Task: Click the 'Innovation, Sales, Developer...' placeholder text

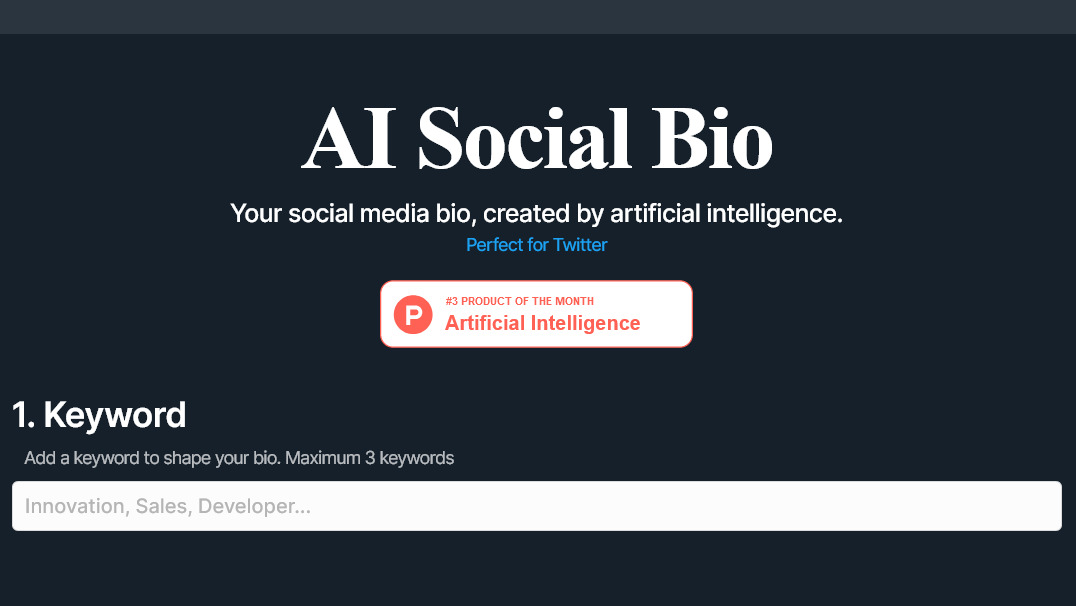Action: (168, 506)
